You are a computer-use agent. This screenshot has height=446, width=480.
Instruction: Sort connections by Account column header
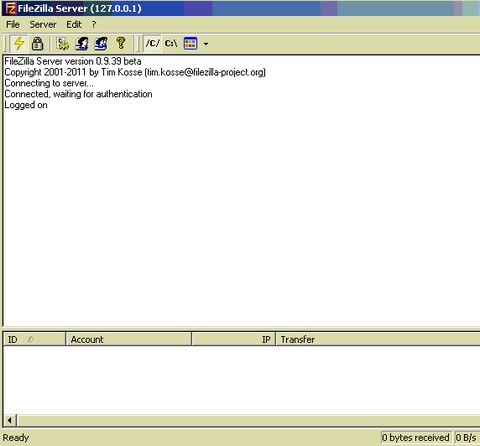(129, 339)
